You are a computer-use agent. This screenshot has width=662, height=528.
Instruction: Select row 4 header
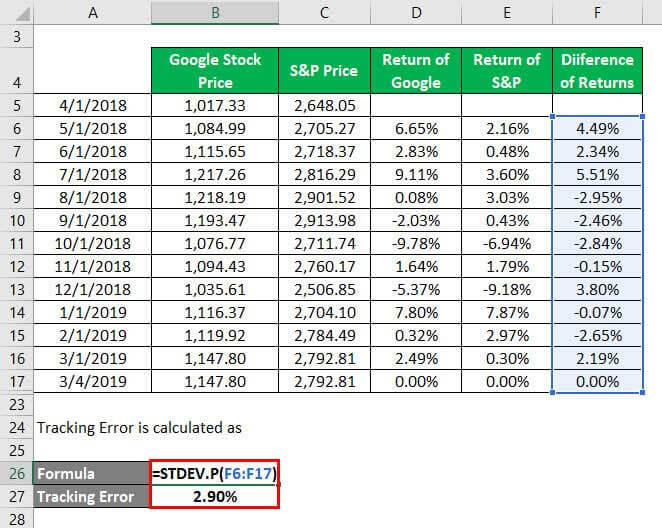pyautogui.click(x=17, y=70)
